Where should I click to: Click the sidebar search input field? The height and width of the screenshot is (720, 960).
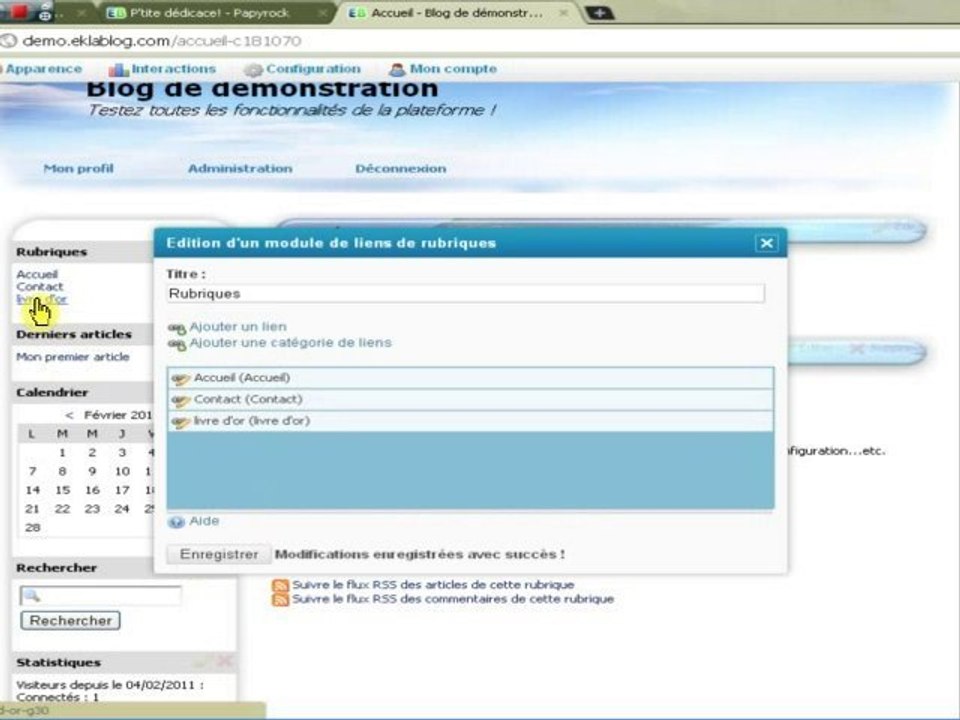pyautogui.click(x=101, y=595)
